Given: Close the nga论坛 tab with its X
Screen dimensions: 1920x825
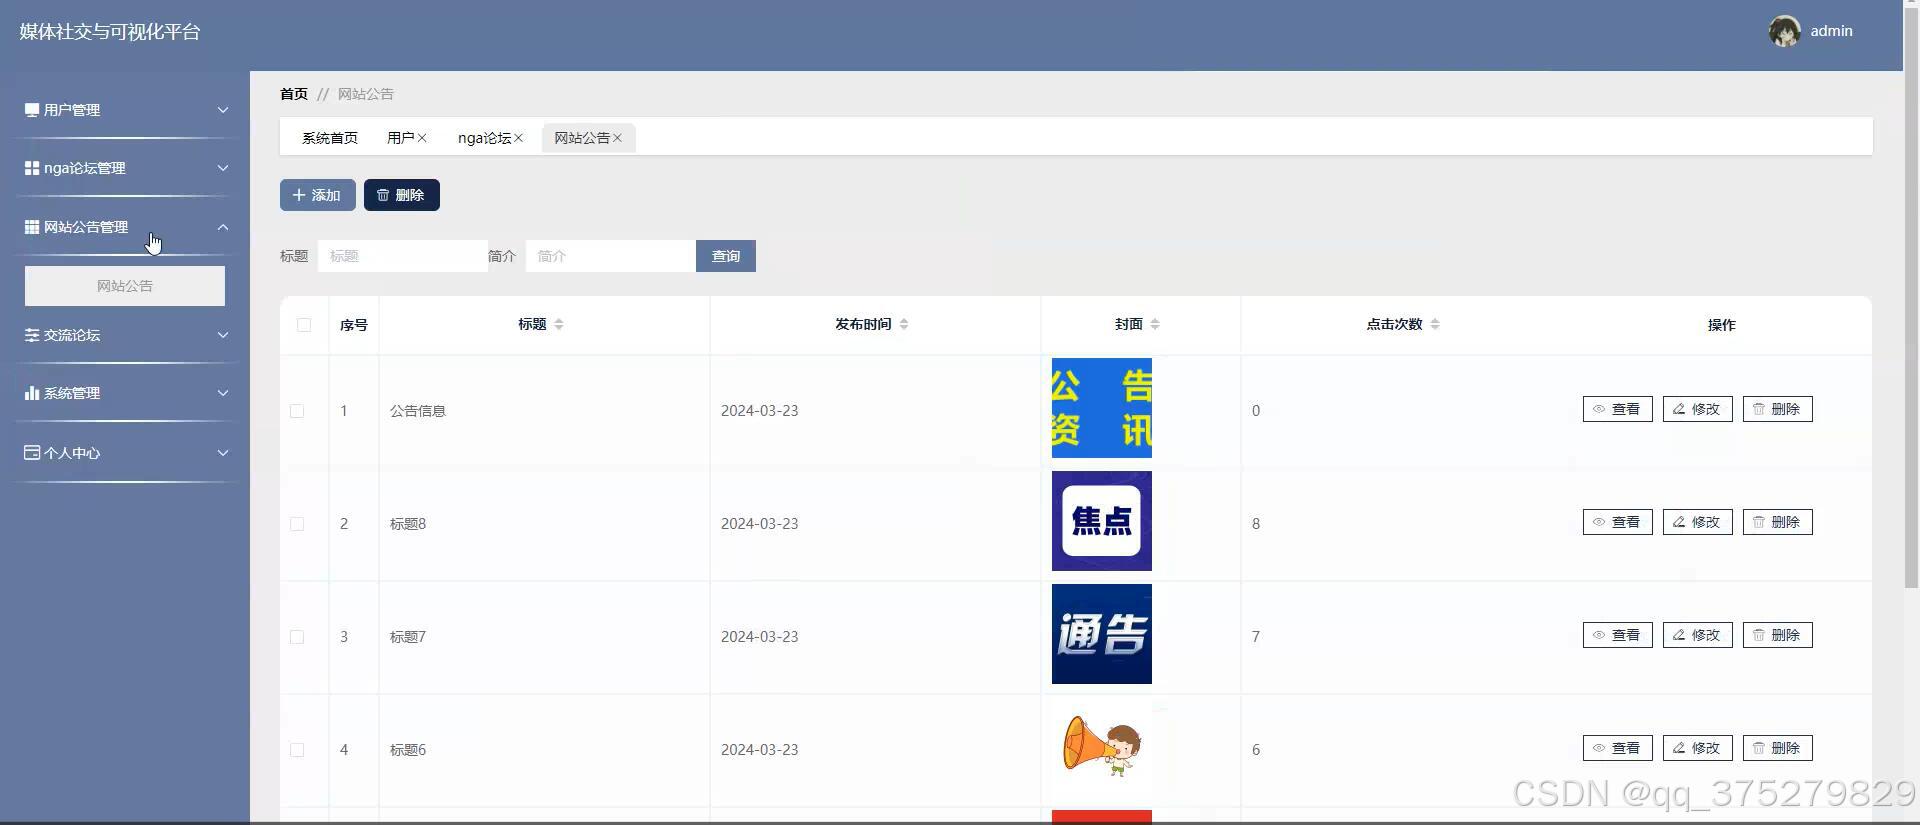Looking at the screenshot, I should pos(518,138).
